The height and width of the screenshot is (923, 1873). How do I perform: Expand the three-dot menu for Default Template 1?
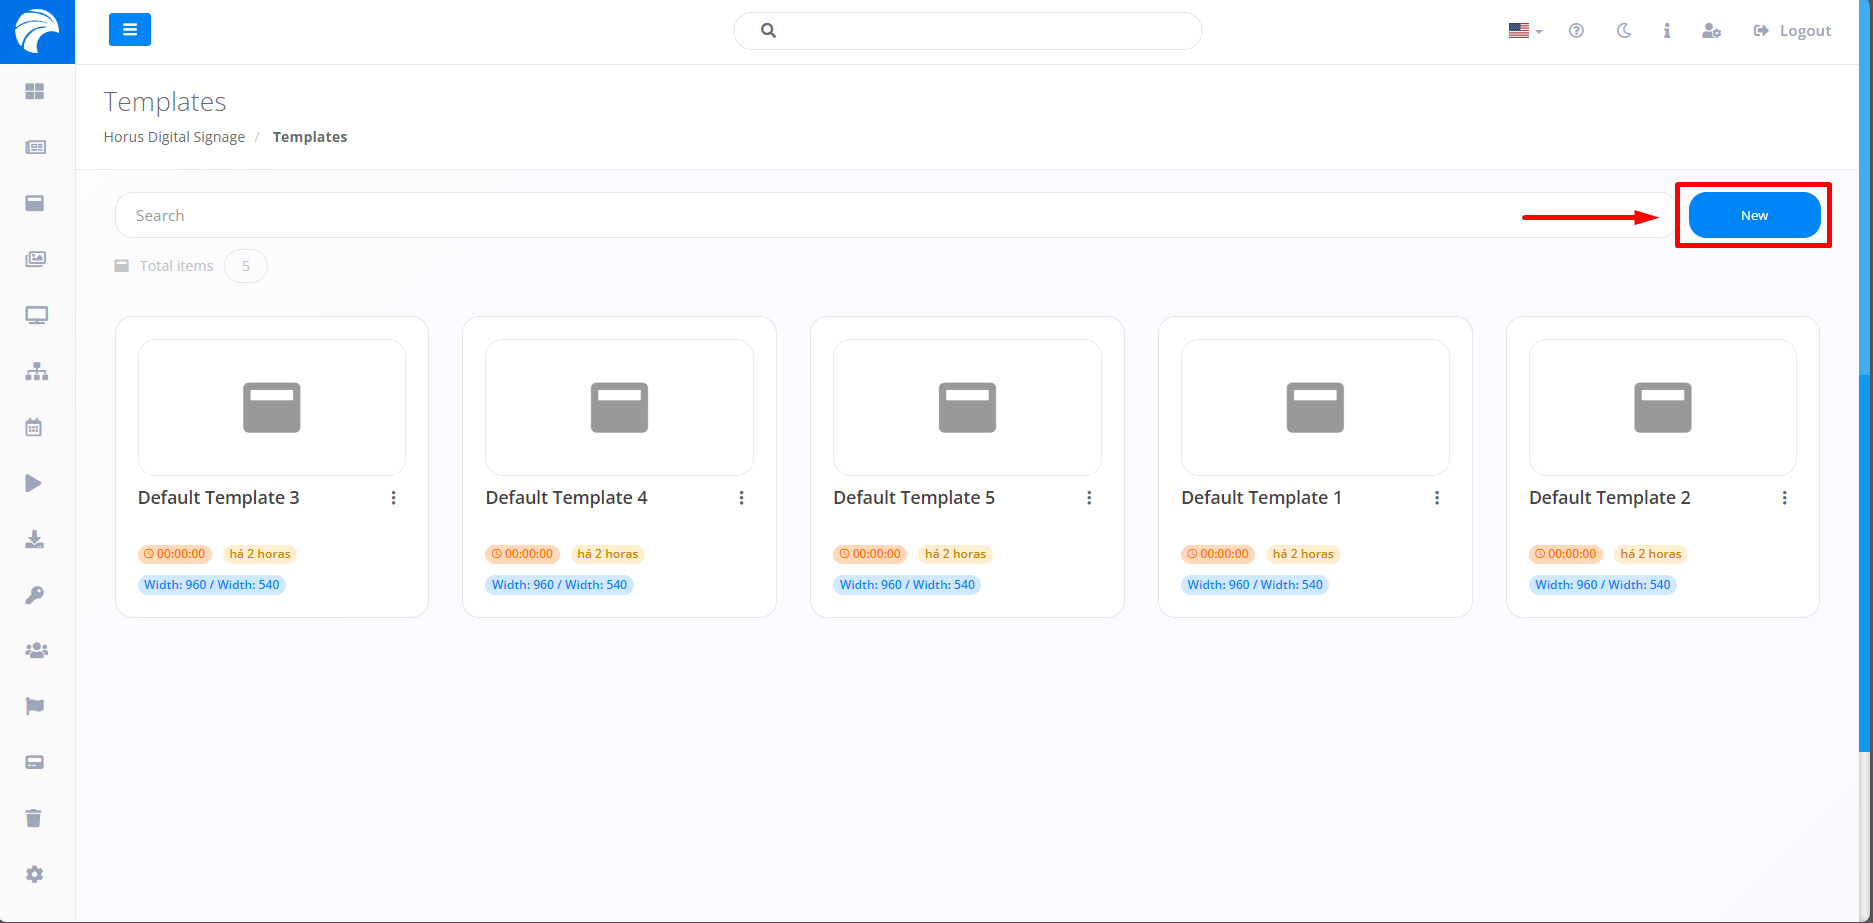pos(1437,498)
